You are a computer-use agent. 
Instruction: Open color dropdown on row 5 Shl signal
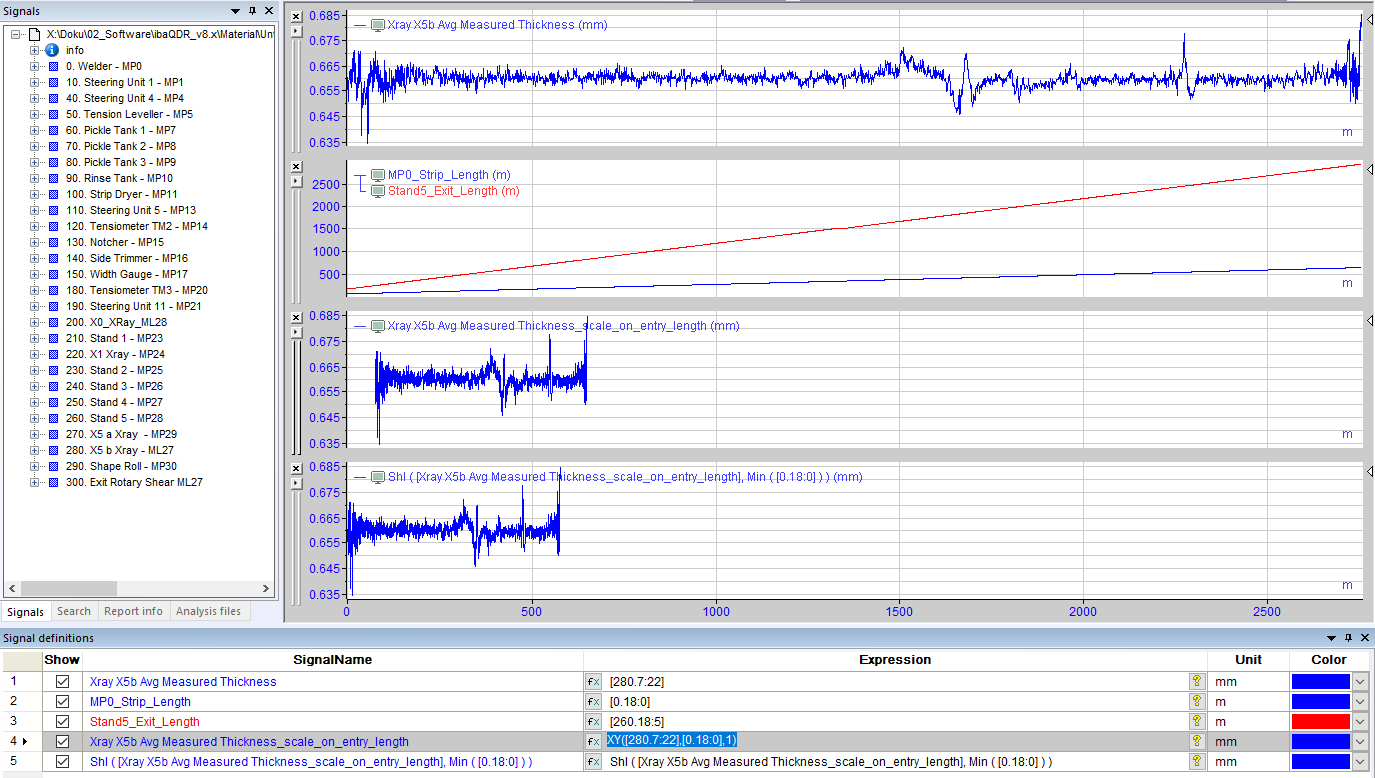[x=1359, y=762]
